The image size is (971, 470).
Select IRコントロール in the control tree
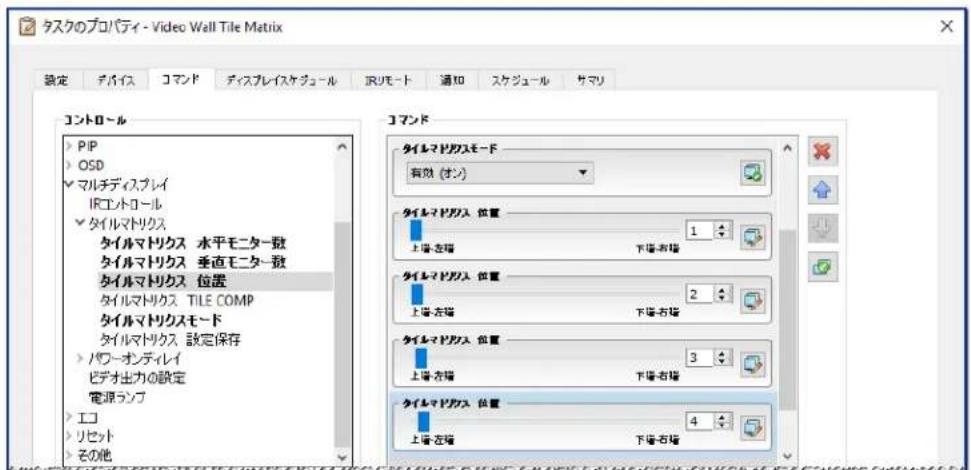pyautogui.click(x=126, y=204)
